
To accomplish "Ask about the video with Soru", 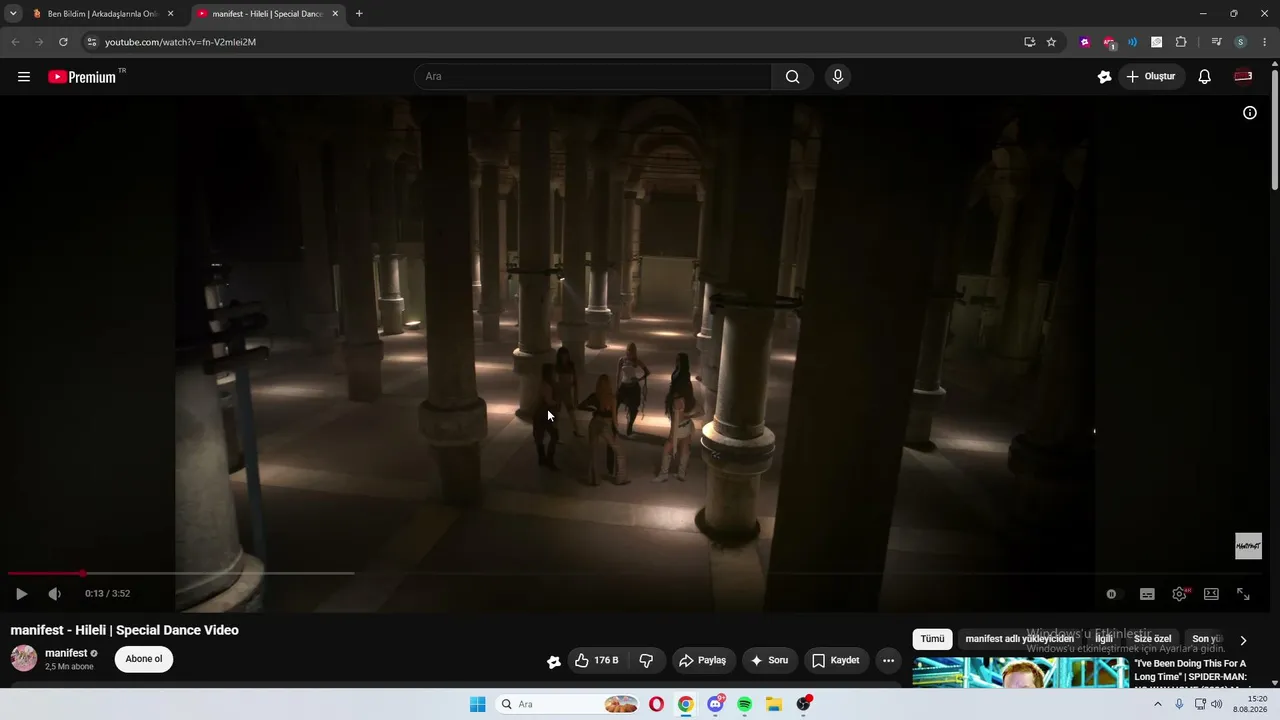I will (769, 661).
